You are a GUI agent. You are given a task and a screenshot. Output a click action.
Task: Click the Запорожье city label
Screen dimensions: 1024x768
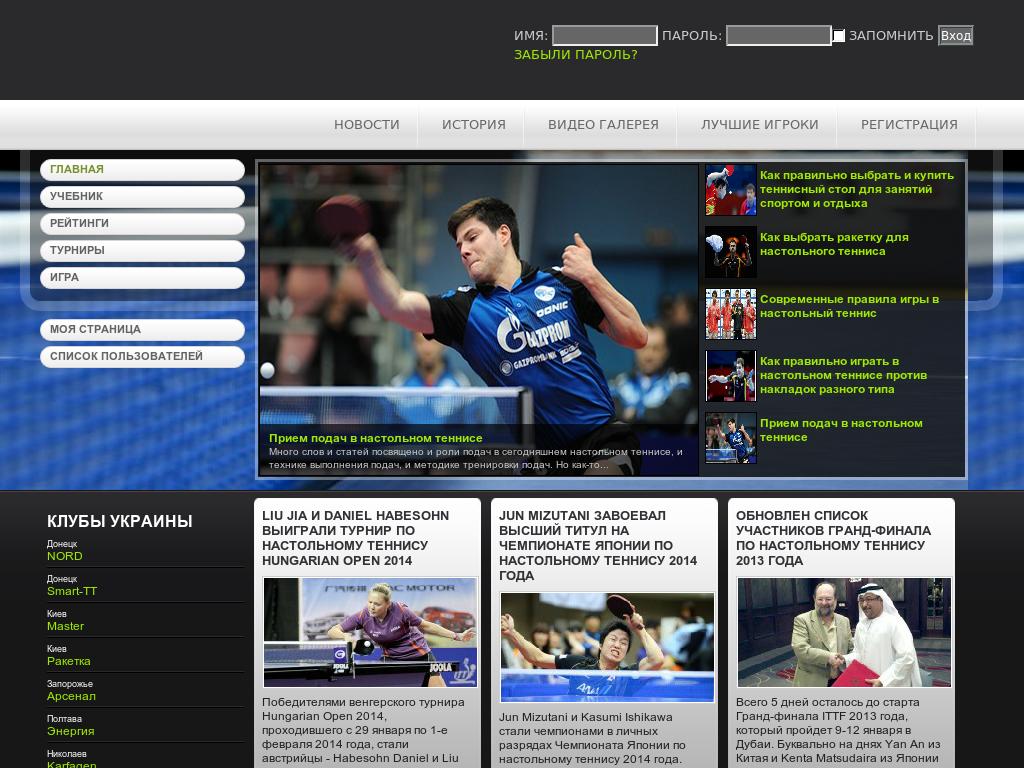(x=70, y=684)
